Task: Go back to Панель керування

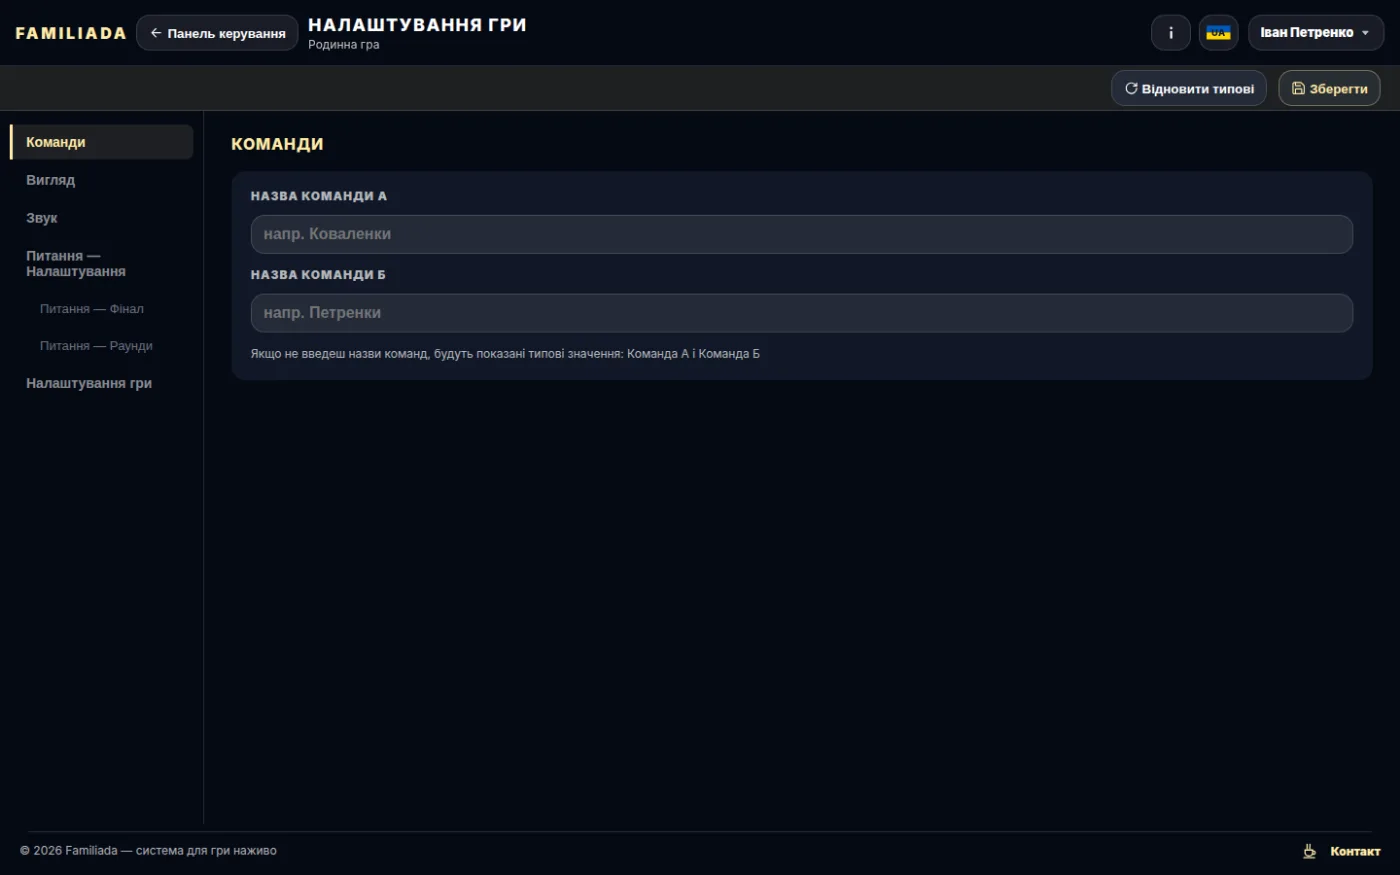Action: 217,33
